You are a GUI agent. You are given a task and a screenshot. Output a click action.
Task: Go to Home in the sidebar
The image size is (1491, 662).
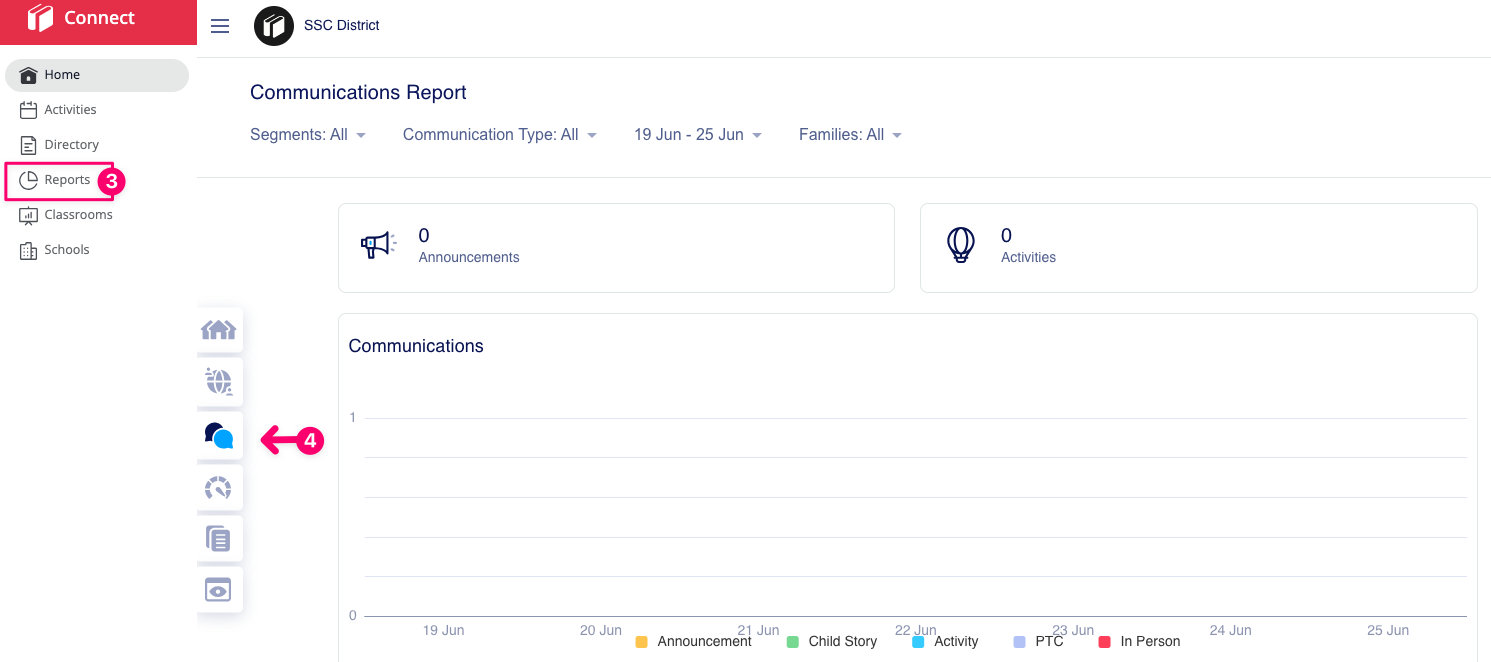point(97,75)
